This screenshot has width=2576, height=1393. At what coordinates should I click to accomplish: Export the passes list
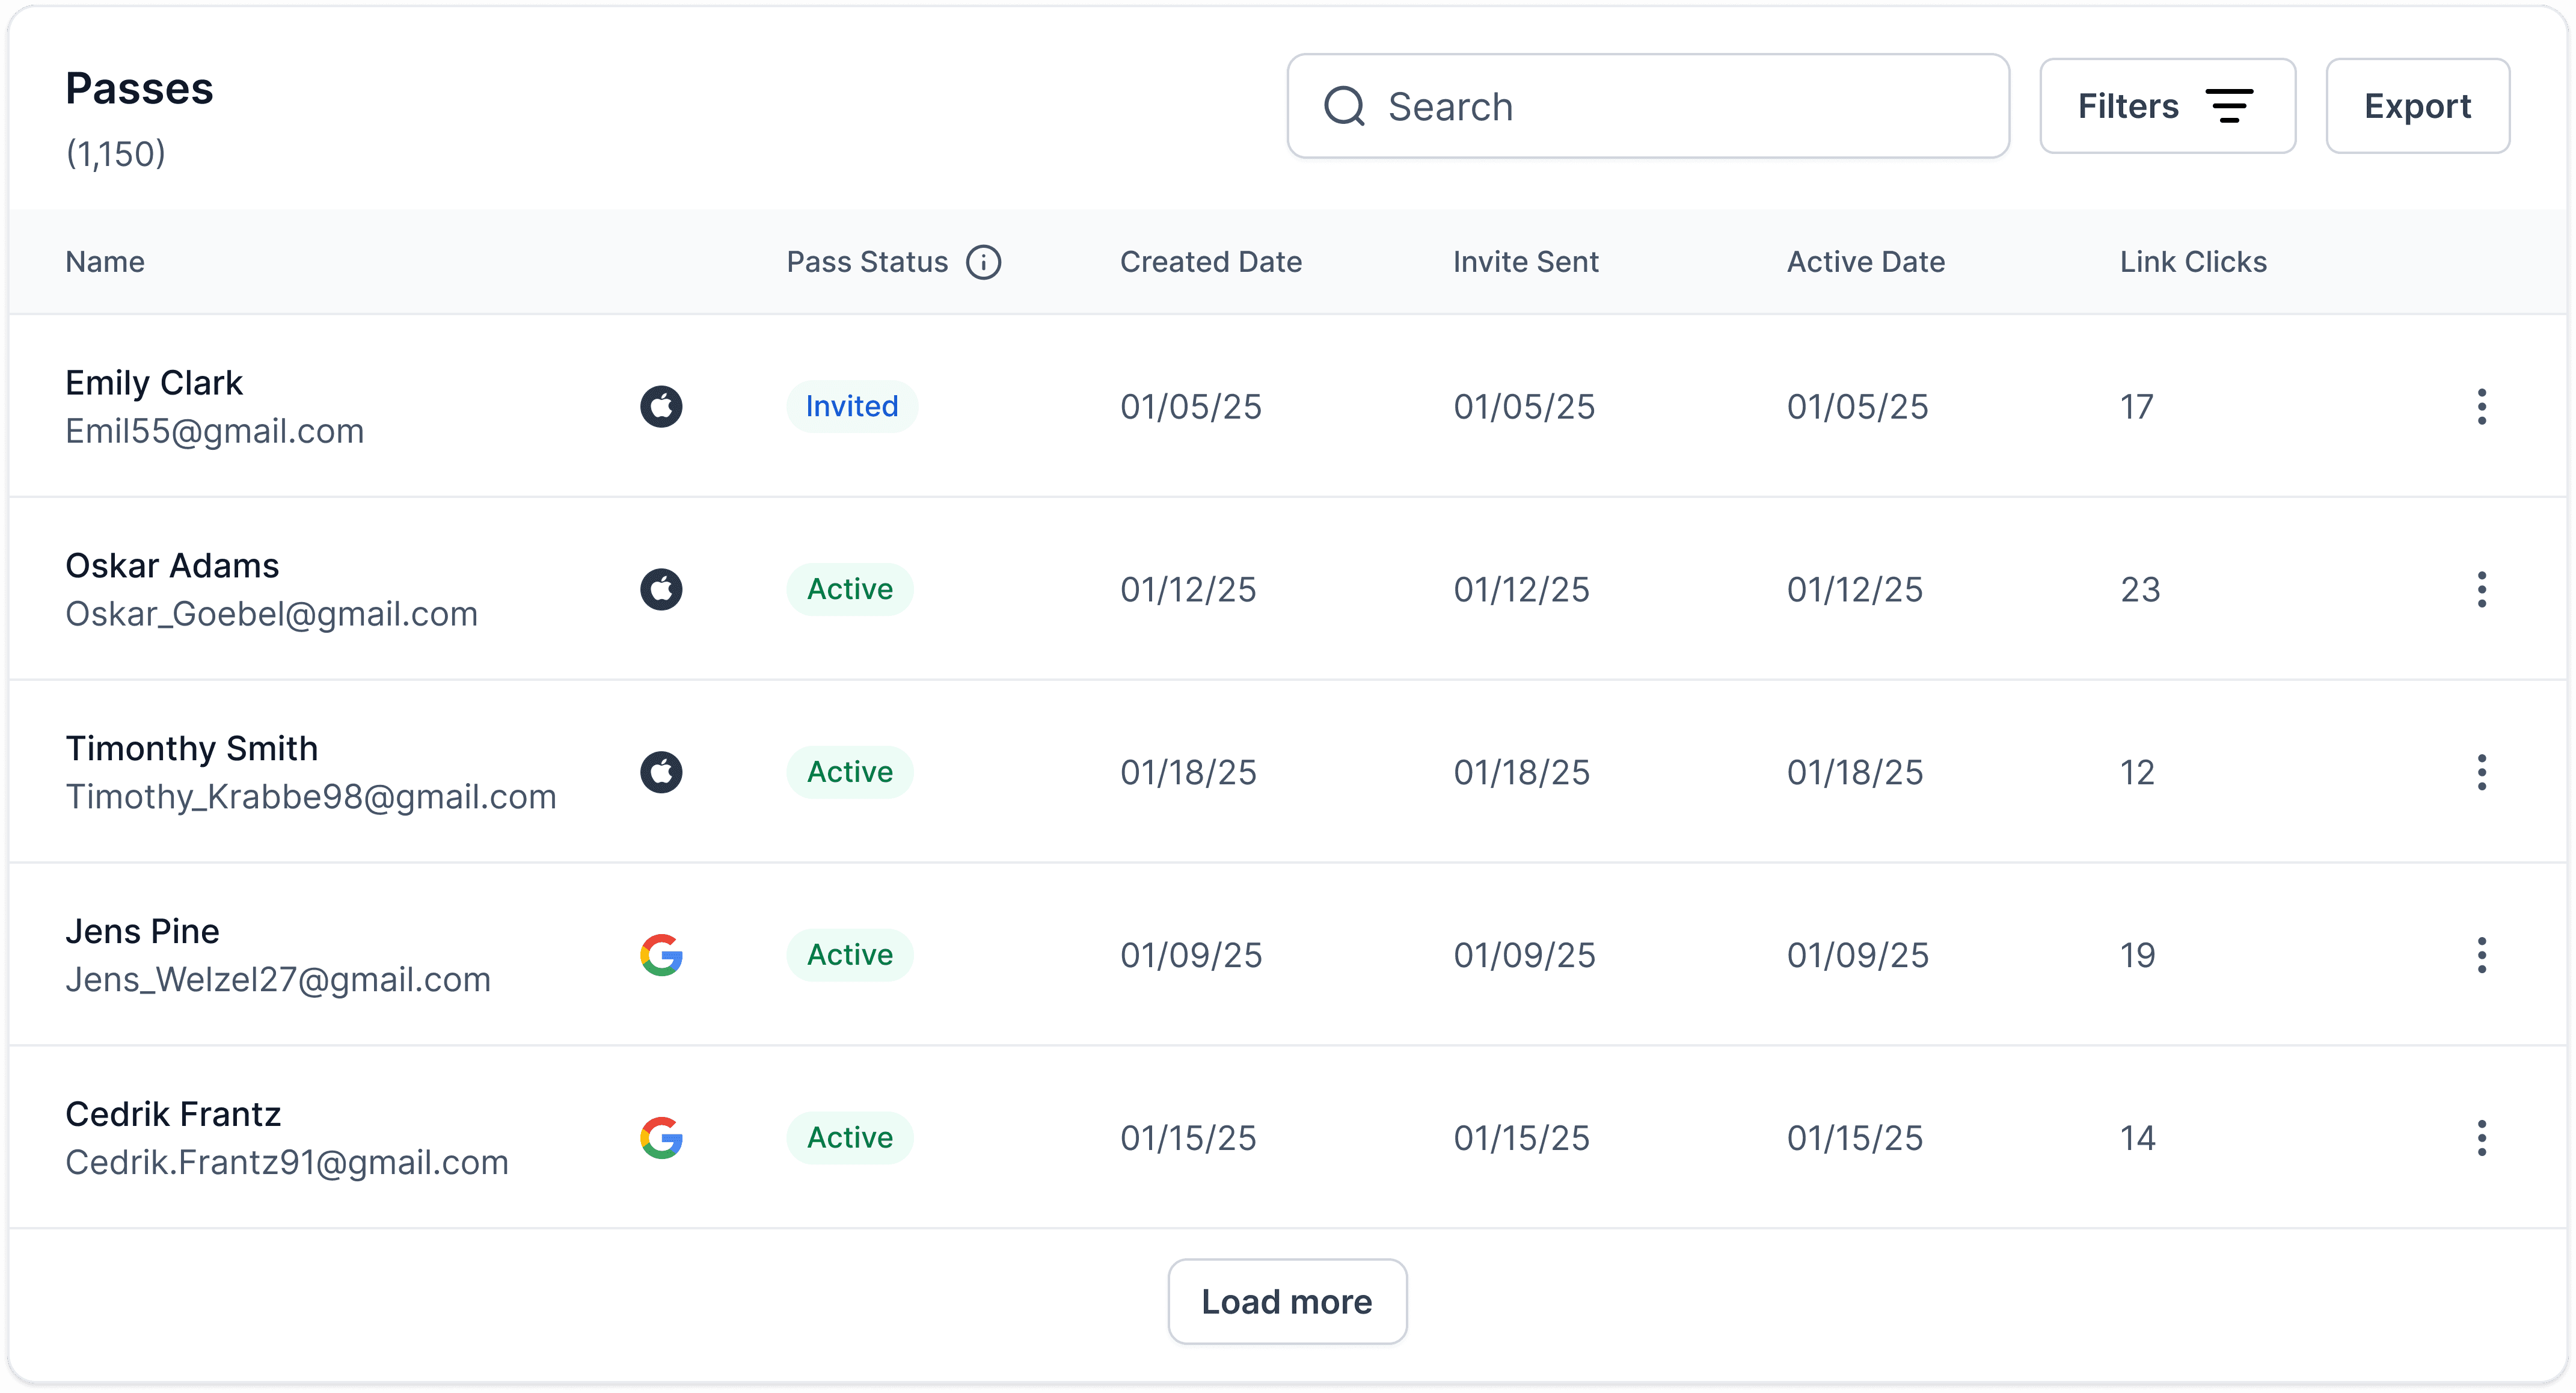[2416, 106]
